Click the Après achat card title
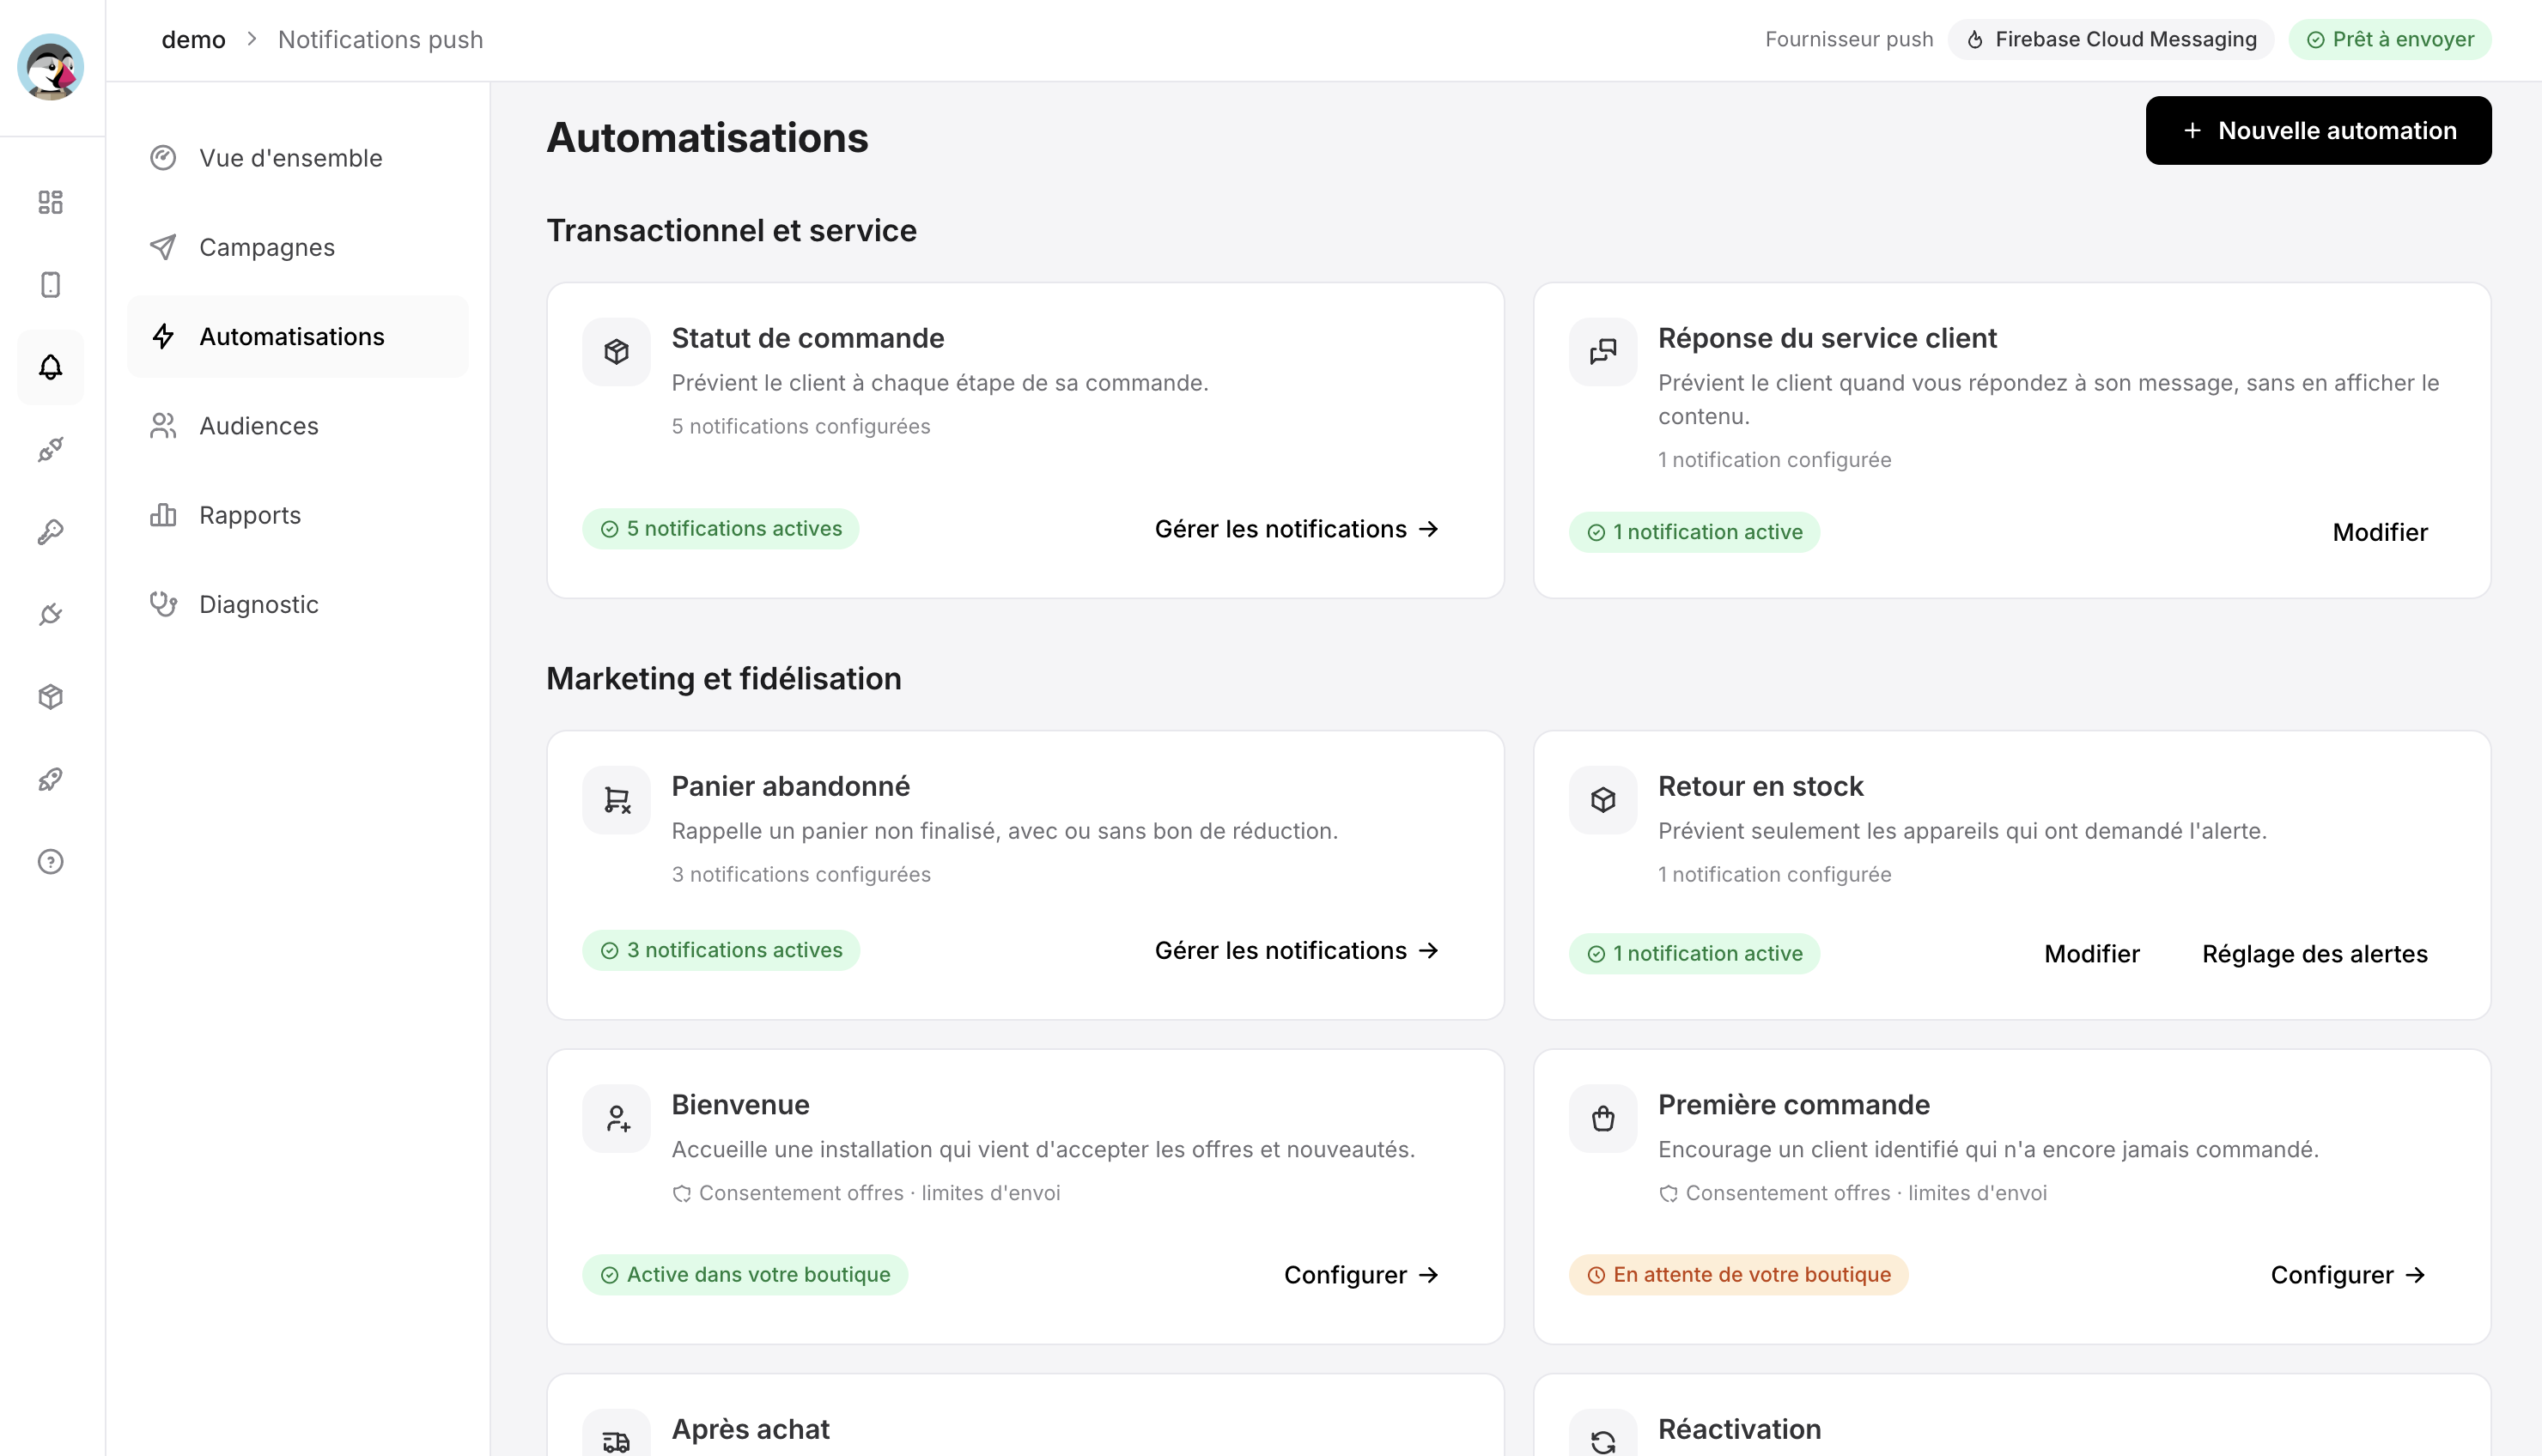The height and width of the screenshot is (1456, 2542). [750, 1430]
